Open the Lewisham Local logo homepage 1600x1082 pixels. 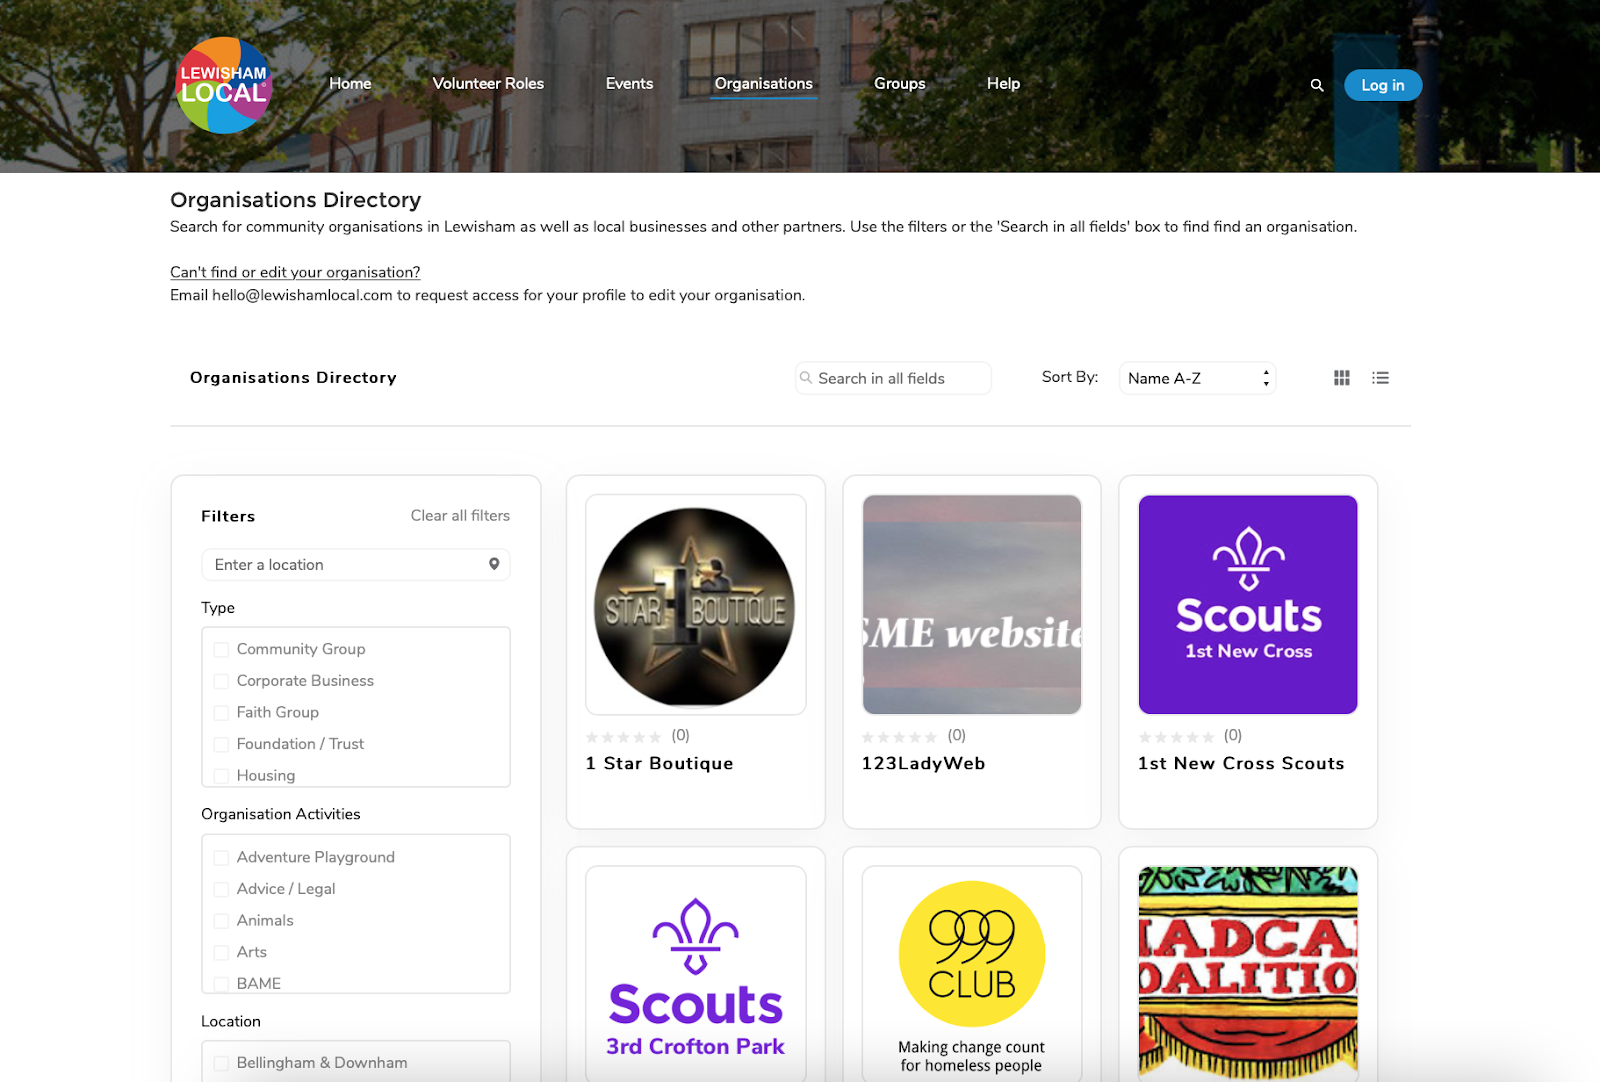click(x=224, y=85)
